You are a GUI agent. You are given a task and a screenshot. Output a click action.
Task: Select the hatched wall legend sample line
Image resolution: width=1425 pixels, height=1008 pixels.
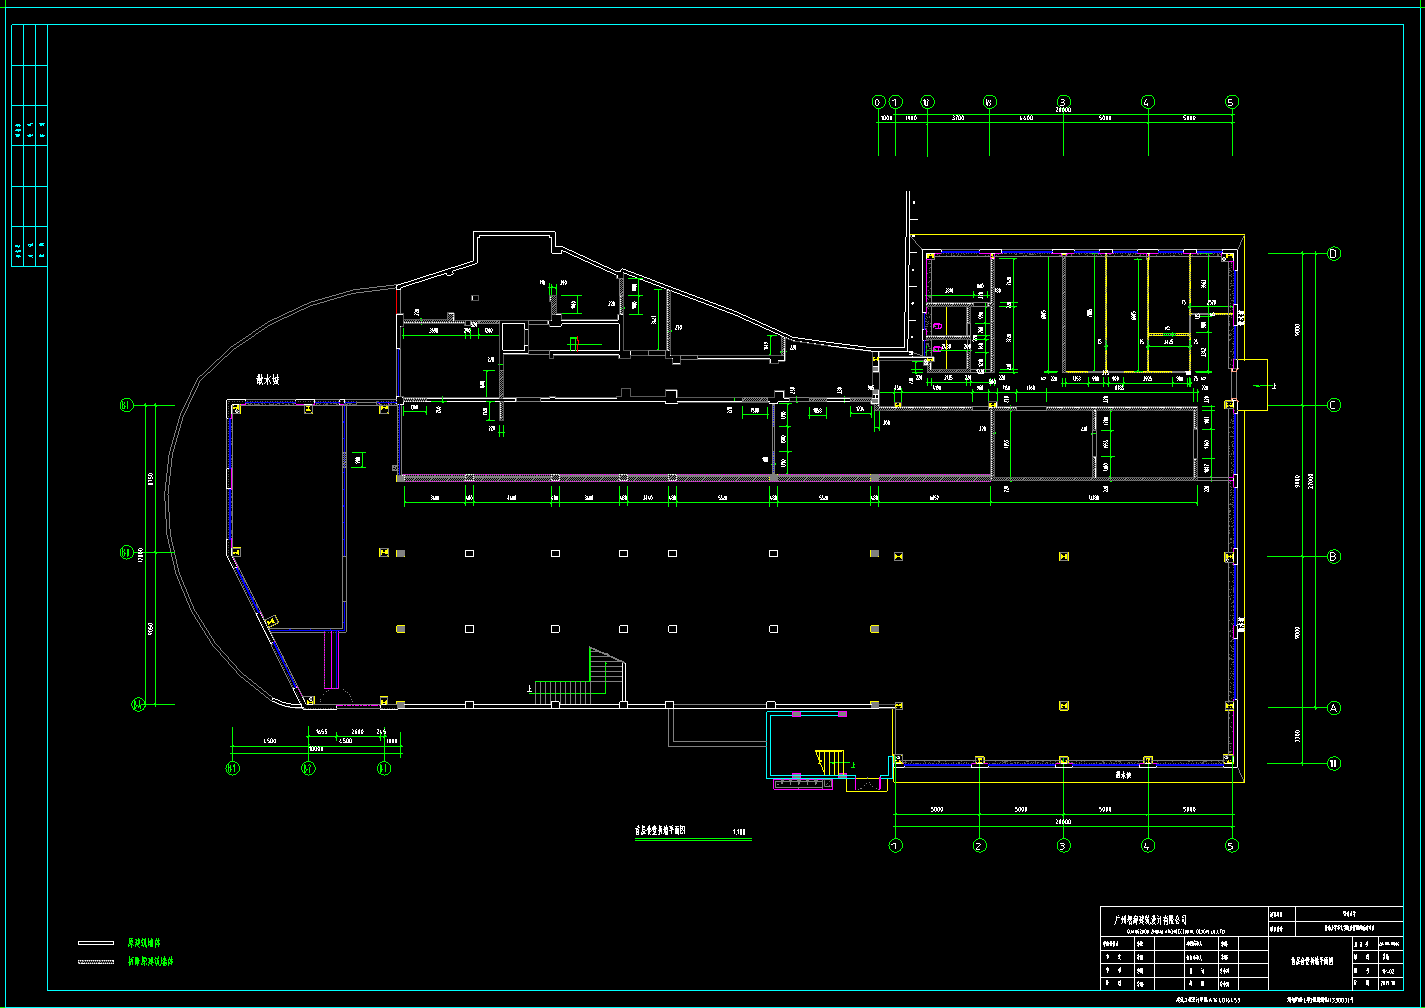98,962
